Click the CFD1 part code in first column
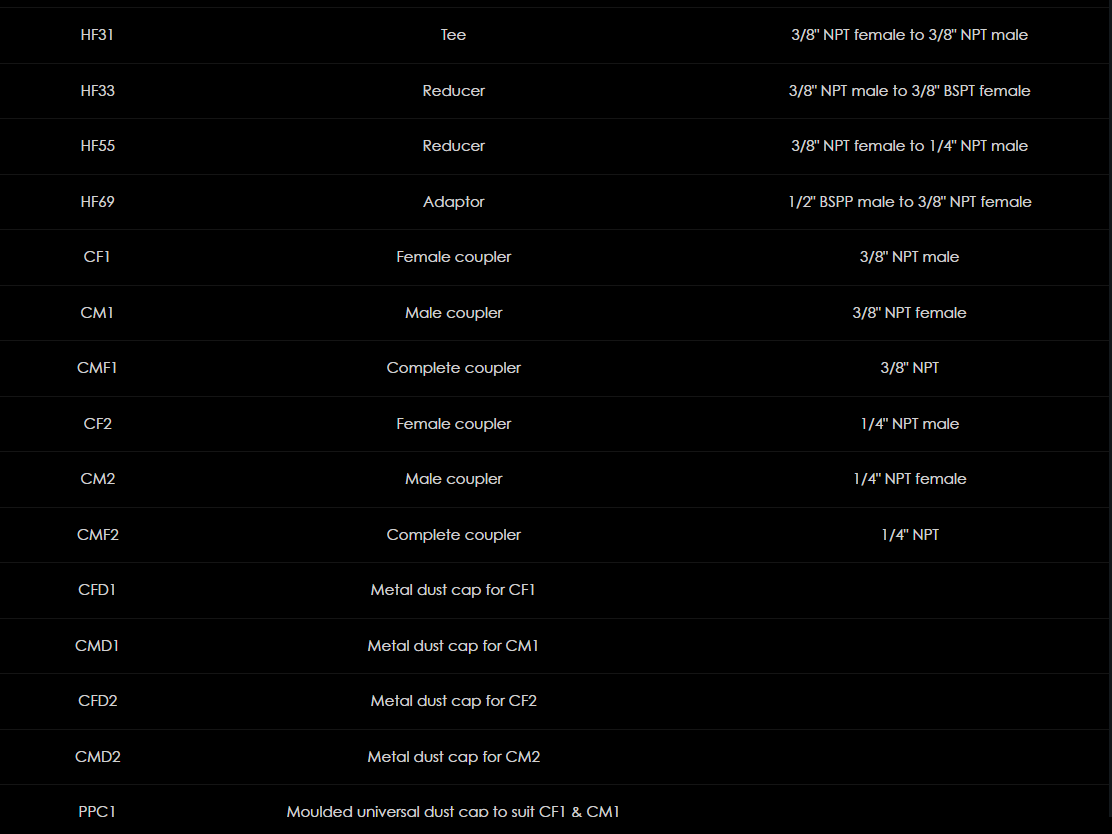The width and height of the screenshot is (1112, 834). 97,590
